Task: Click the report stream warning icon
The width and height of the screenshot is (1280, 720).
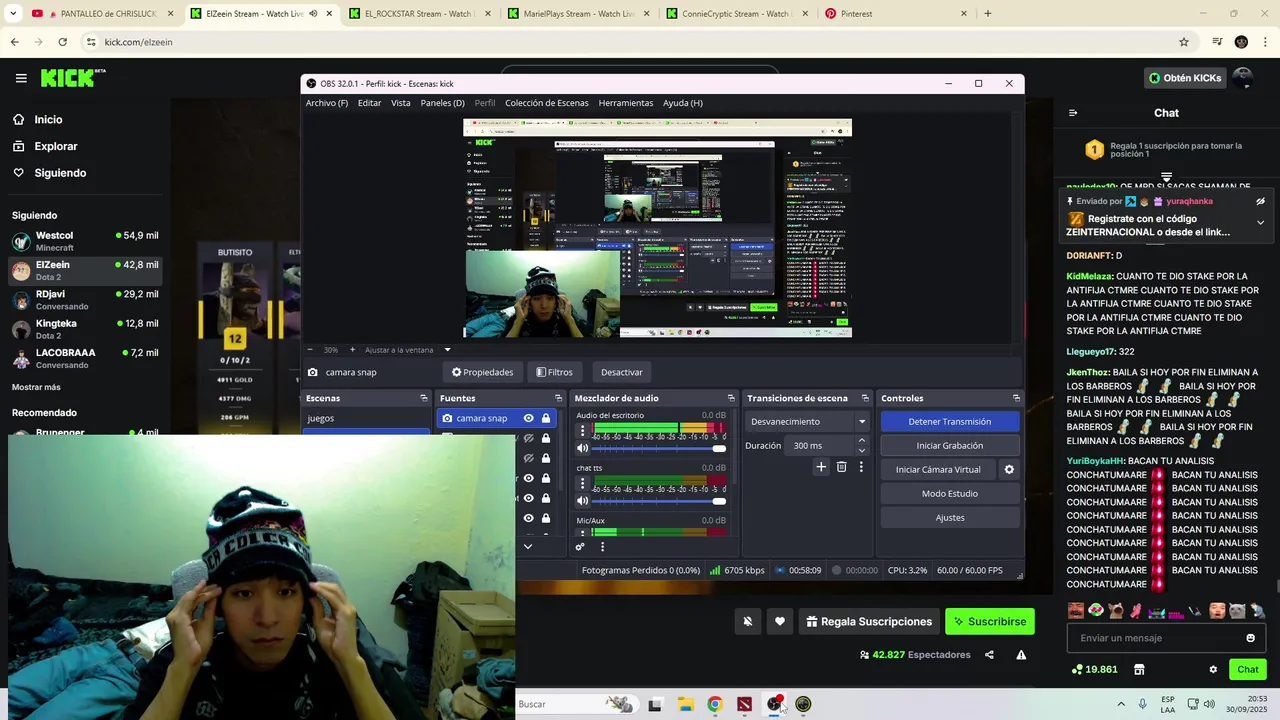Action: pos(1021,655)
